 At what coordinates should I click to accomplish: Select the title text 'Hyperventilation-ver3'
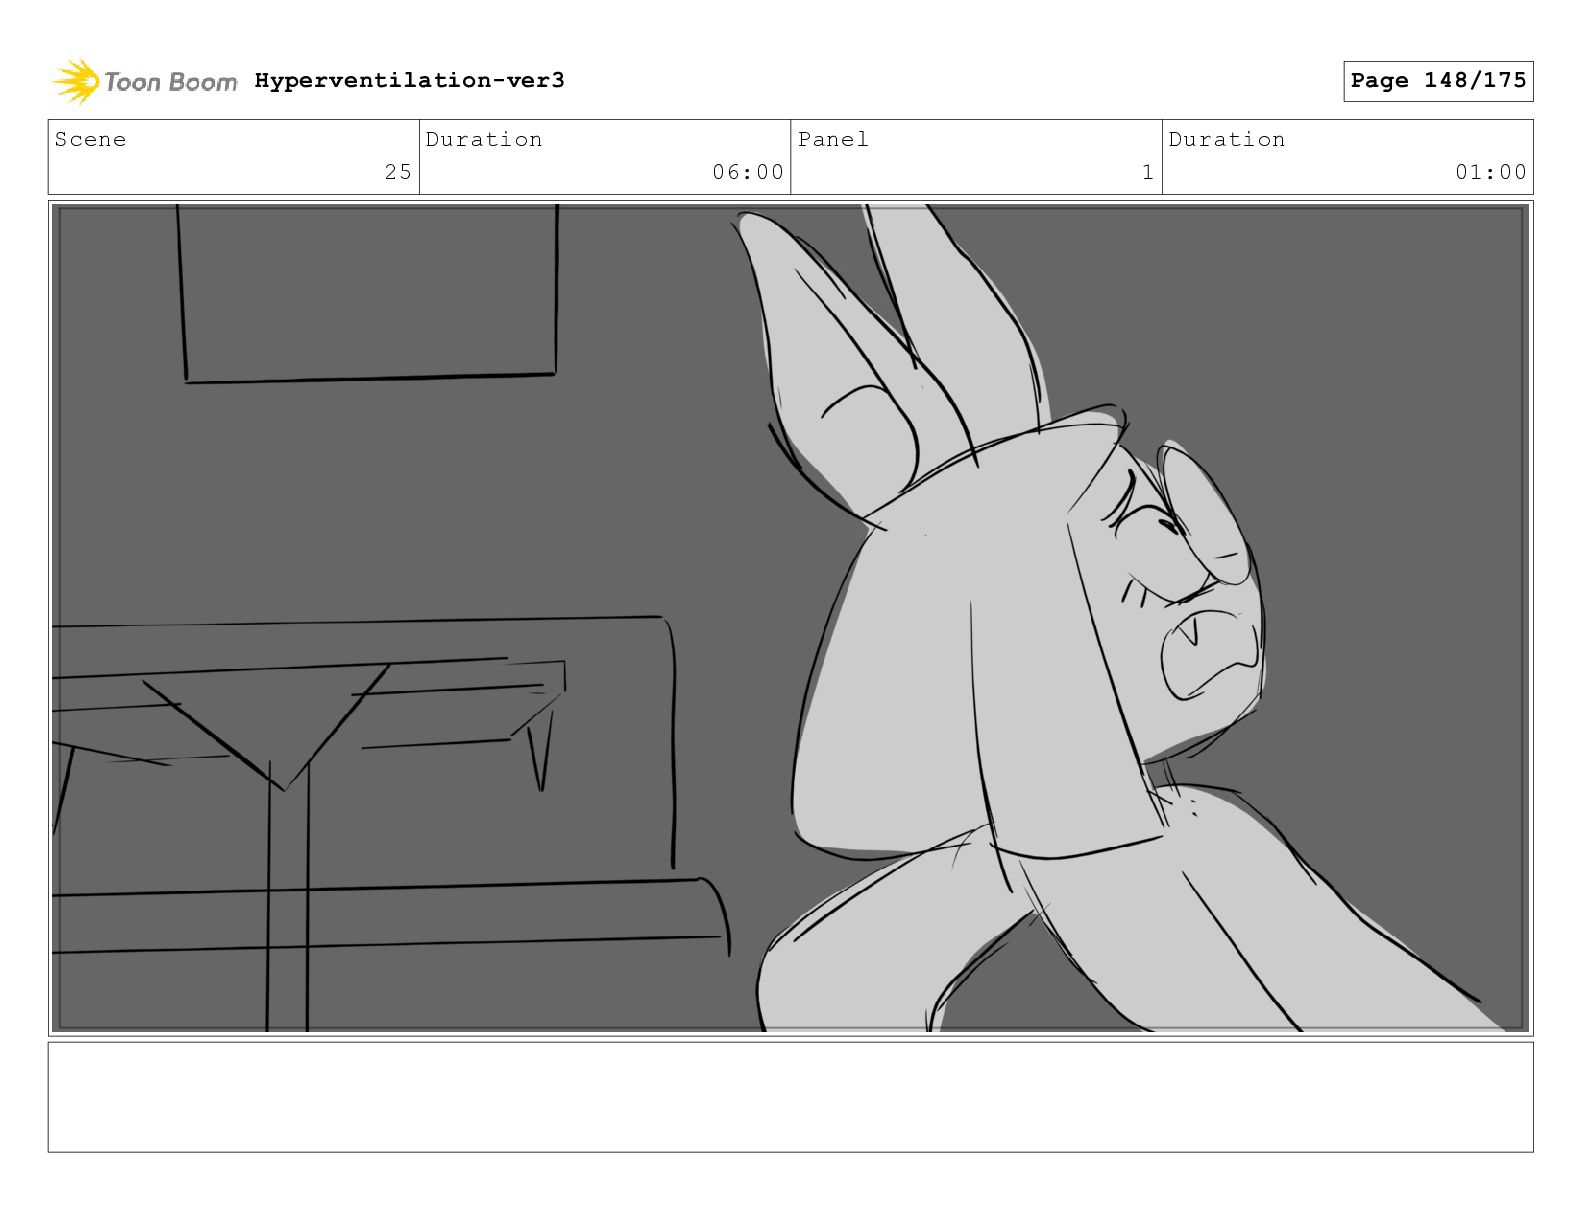pyautogui.click(x=409, y=80)
